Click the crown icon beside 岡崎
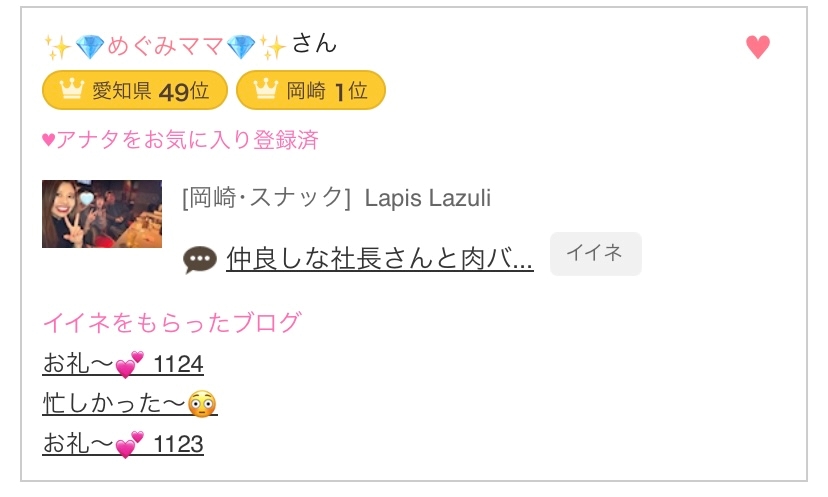Screen dimensions: 828x497 tap(265, 91)
